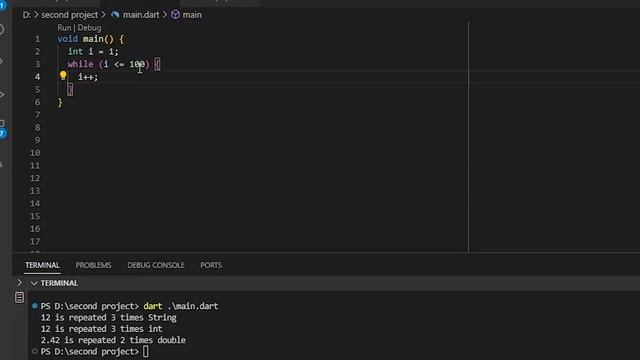Click the highlighted opening brace on line 3
The height and width of the screenshot is (360, 640).
(158, 64)
